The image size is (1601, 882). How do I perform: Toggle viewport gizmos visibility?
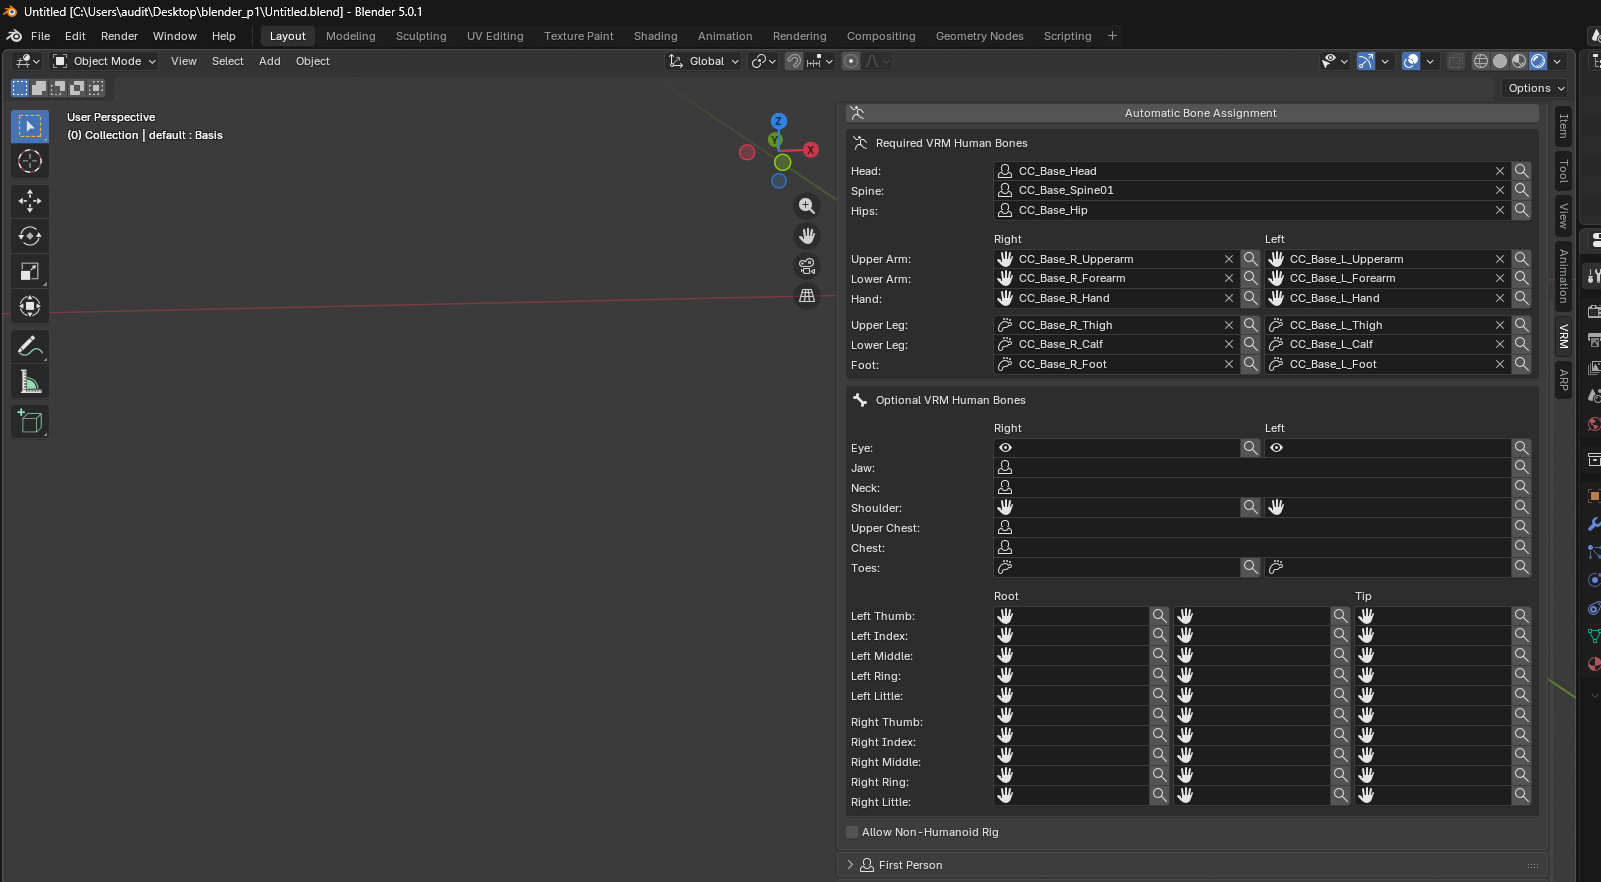[x=1365, y=61]
